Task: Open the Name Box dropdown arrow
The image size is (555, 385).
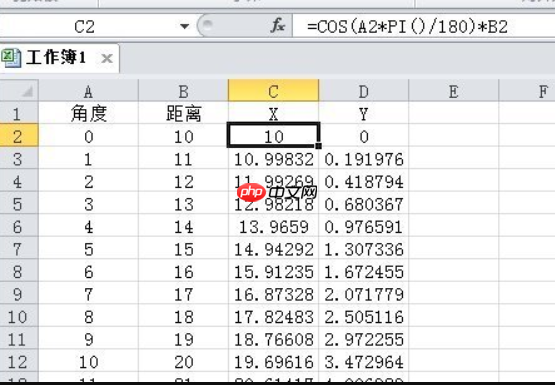Action: point(184,26)
